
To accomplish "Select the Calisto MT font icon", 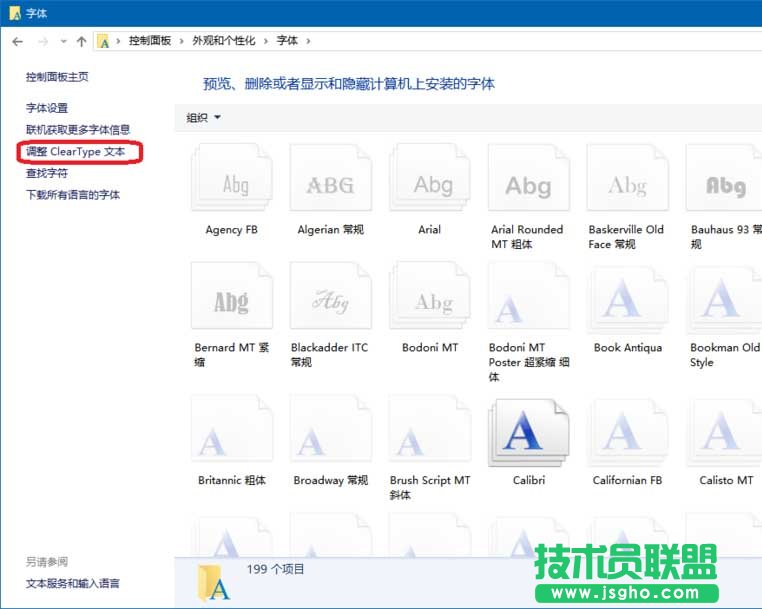I will click(x=724, y=432).
